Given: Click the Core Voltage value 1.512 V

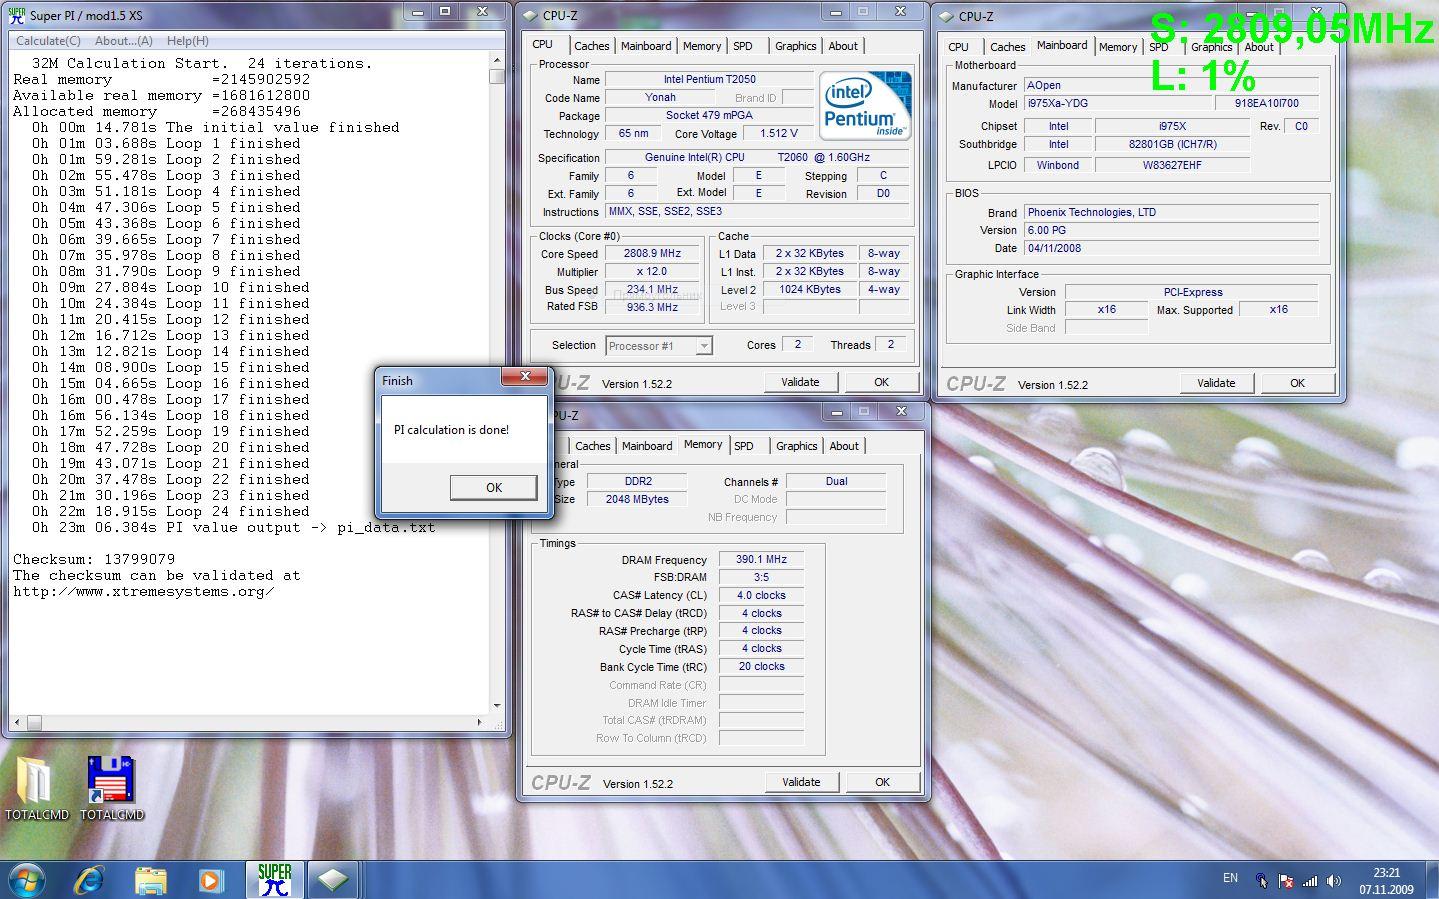Looking at the screenshot, I should pos(779,133).
